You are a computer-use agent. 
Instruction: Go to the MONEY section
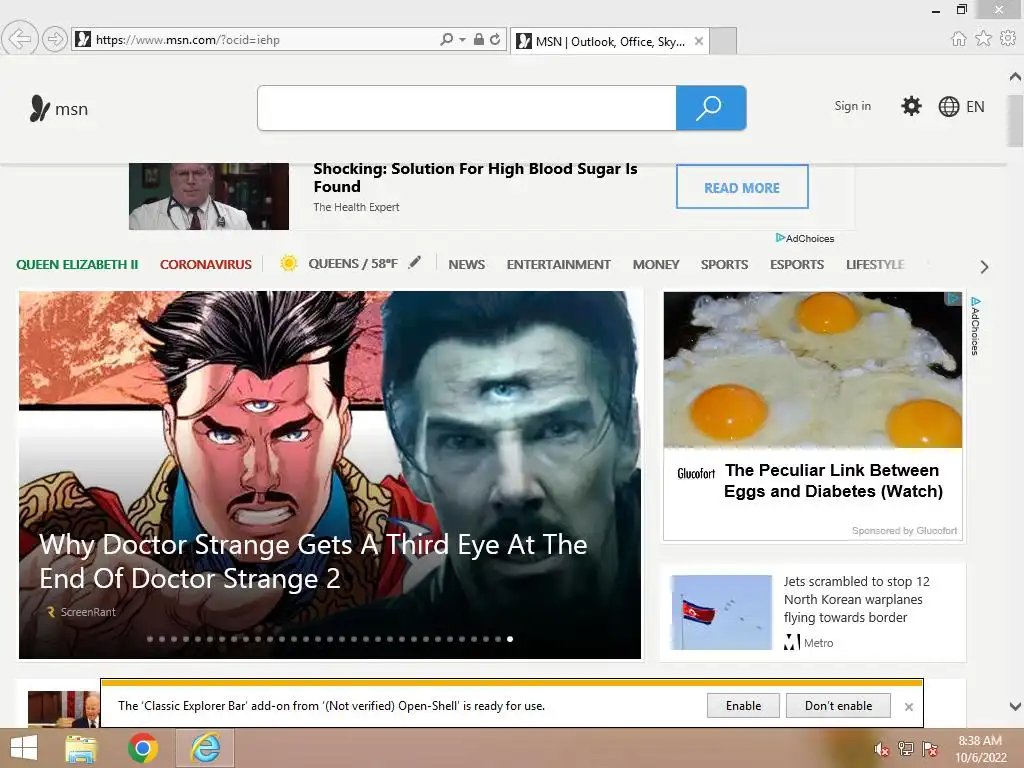656,264
